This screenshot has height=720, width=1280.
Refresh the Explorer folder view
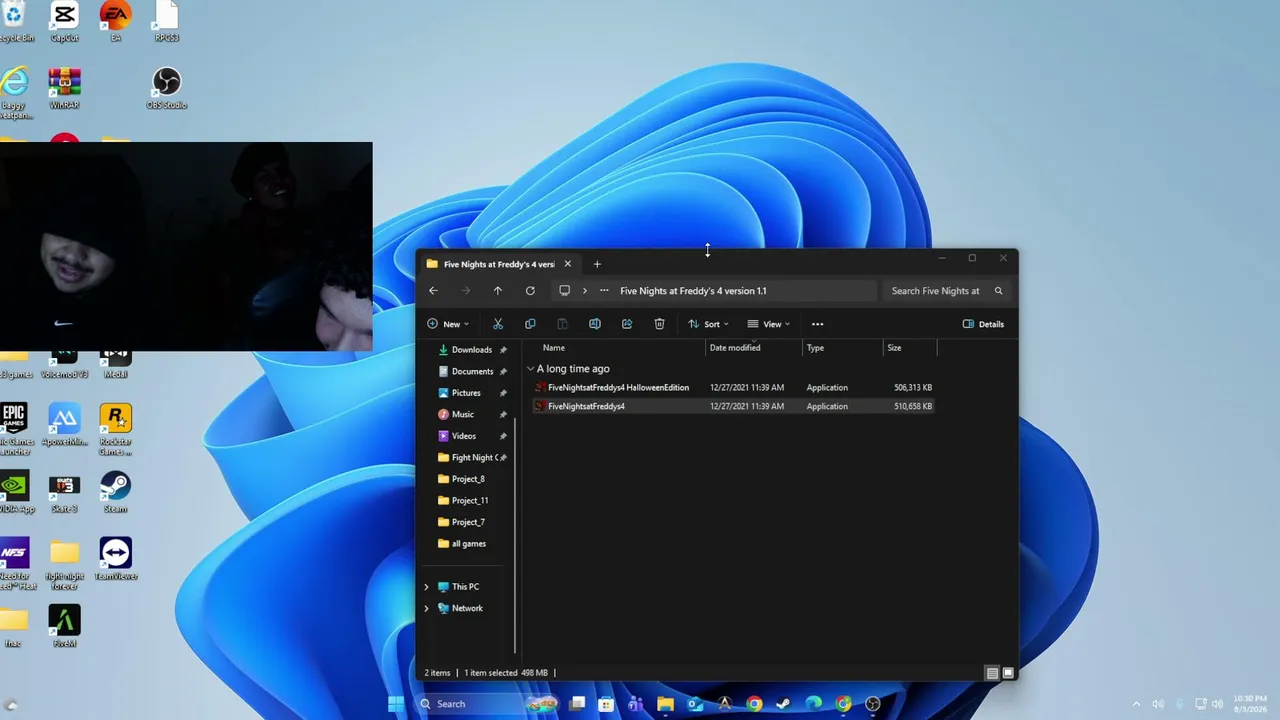(x=530, y=291)
